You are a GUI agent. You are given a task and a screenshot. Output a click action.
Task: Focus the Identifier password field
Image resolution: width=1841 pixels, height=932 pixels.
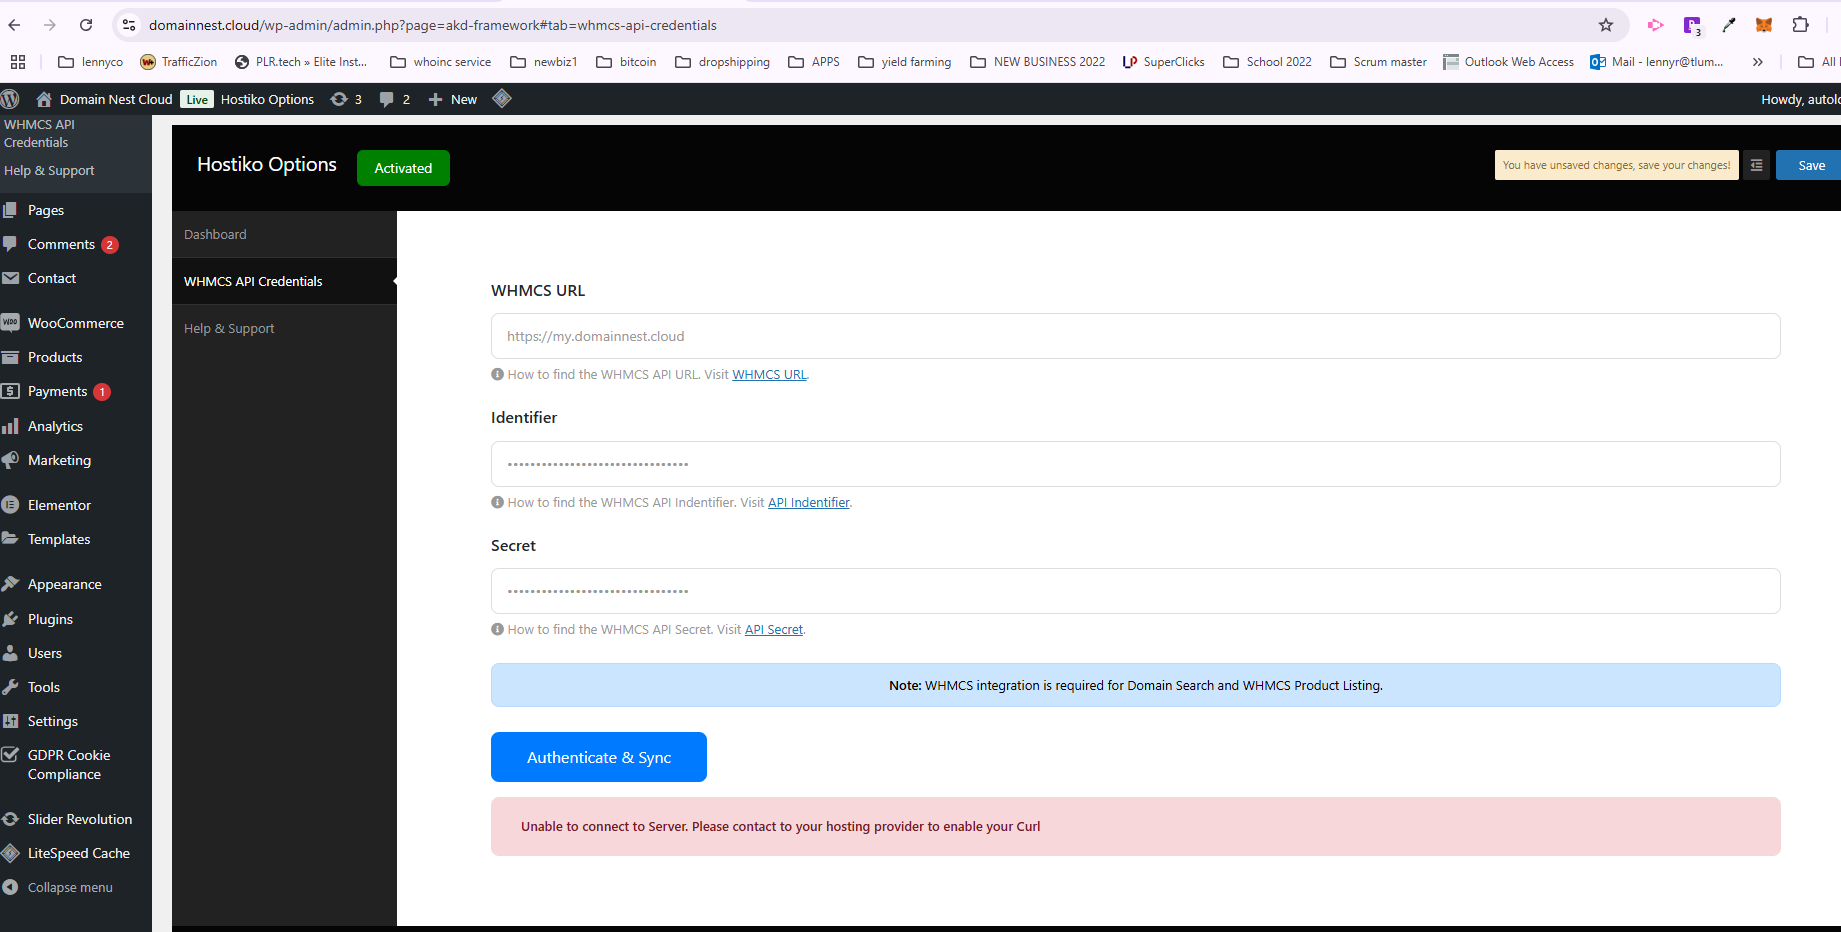(x=1135, y=464)
